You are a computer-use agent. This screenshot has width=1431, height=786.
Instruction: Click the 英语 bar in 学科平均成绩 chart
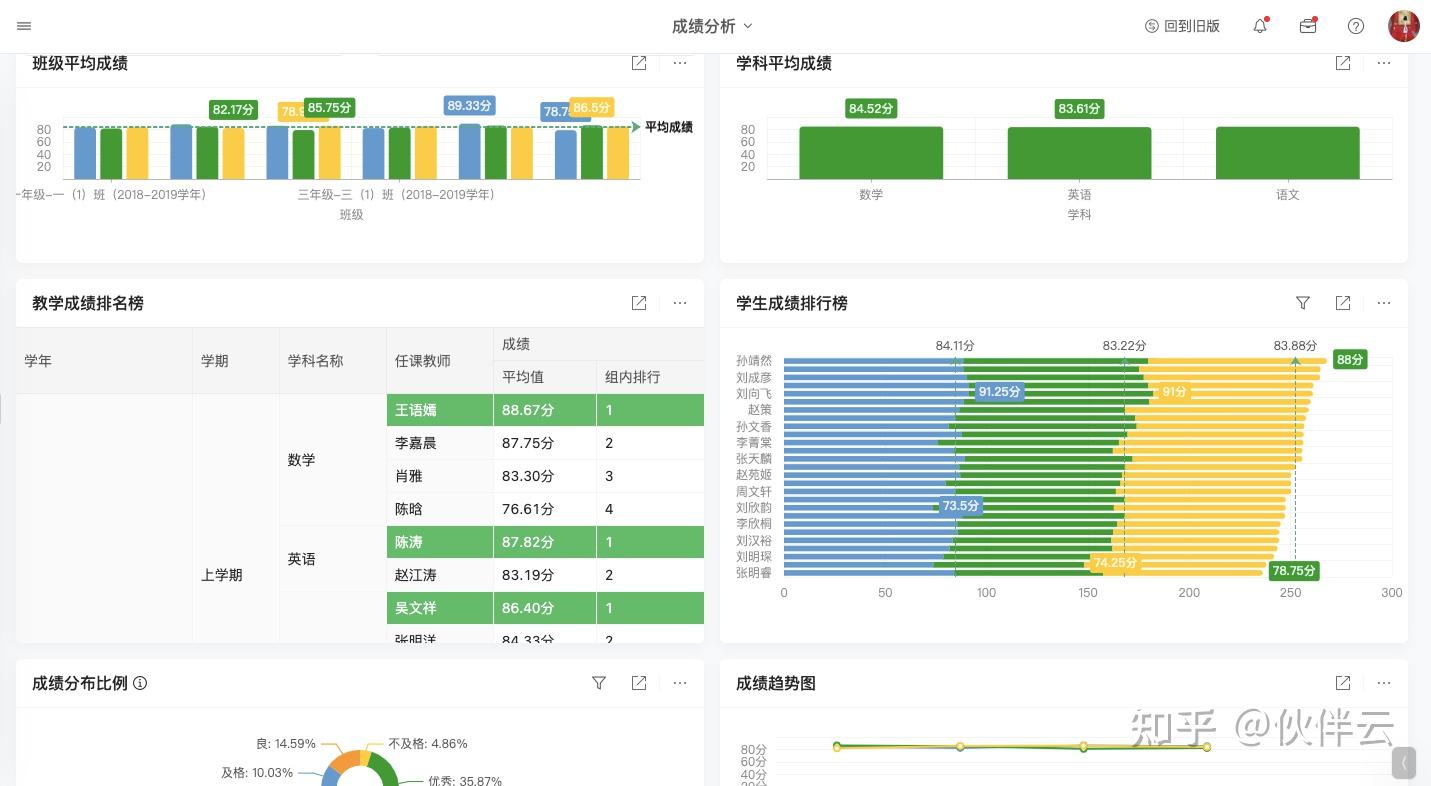pos(1079,153)
